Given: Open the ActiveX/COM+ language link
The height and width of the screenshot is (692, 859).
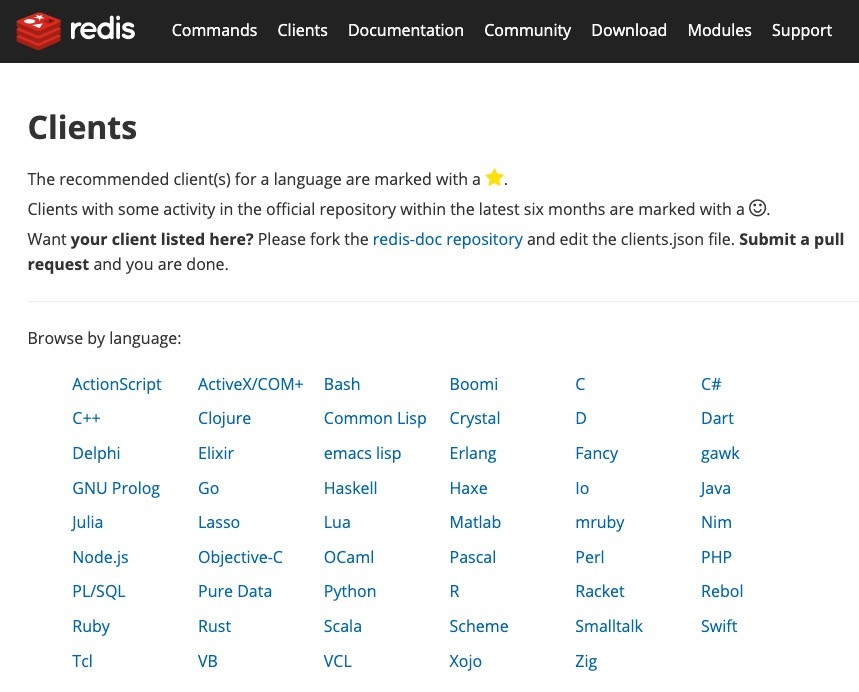Looking at the screenshot, I should coord(250,384).
